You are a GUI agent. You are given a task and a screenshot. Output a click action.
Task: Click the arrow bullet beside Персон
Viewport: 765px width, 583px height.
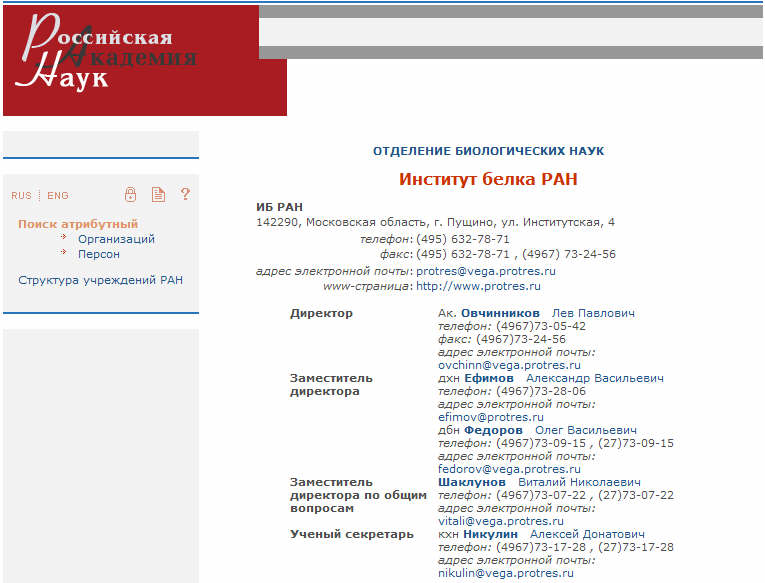coord(63,252)
